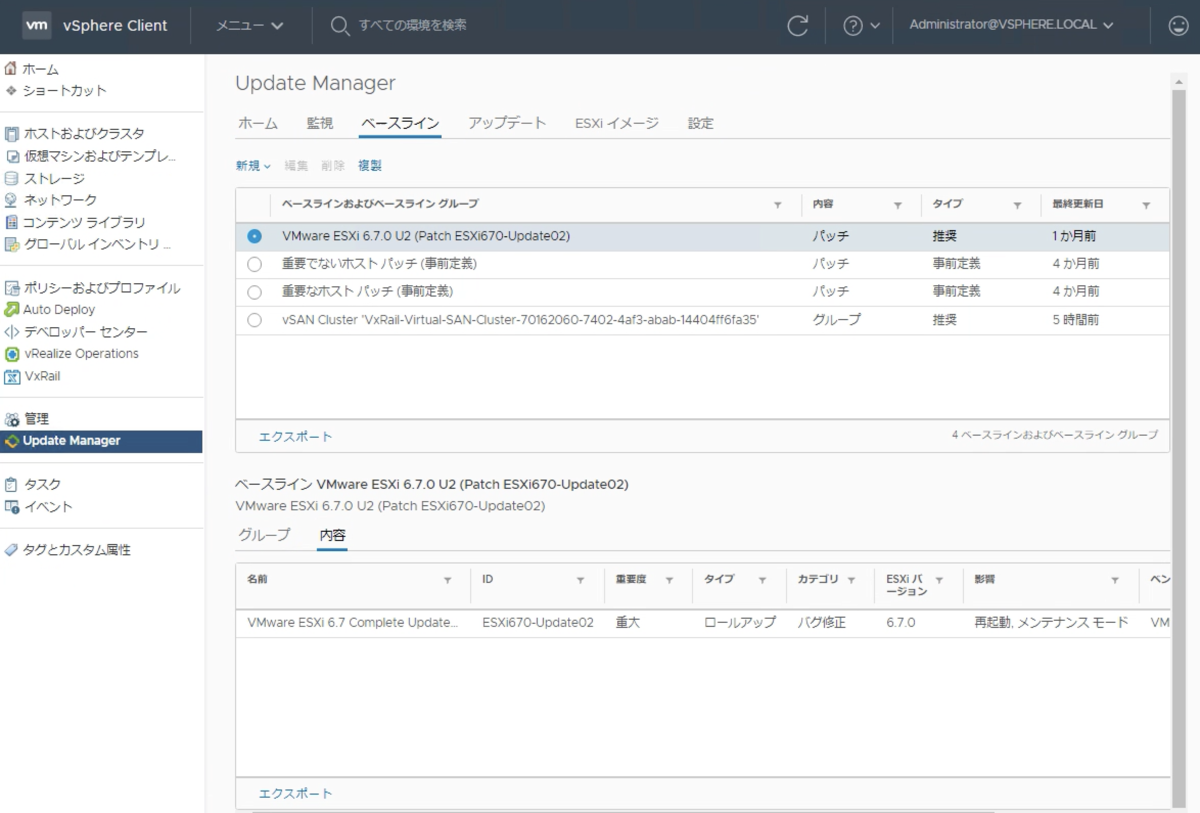1200x813 pixels.
Task: Click the ネットワーク icon in sidebar
Action: click(x=12, y=200)
